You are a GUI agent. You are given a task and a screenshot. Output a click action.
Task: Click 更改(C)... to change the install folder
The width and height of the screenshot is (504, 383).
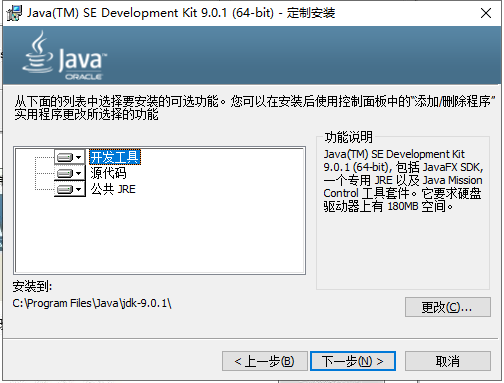pos(448,307)
